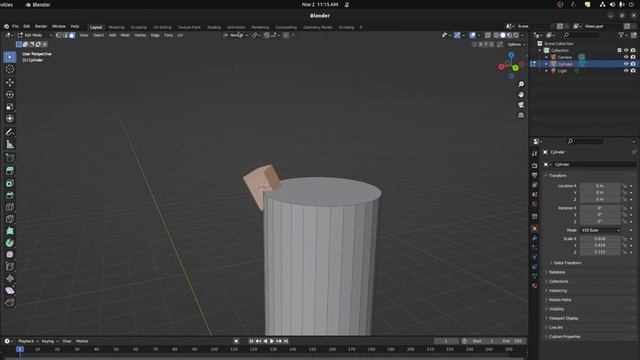Viewport: 640px width, 360px height.
Task: Expand the Camera item in the outliner
Action: 547,57
